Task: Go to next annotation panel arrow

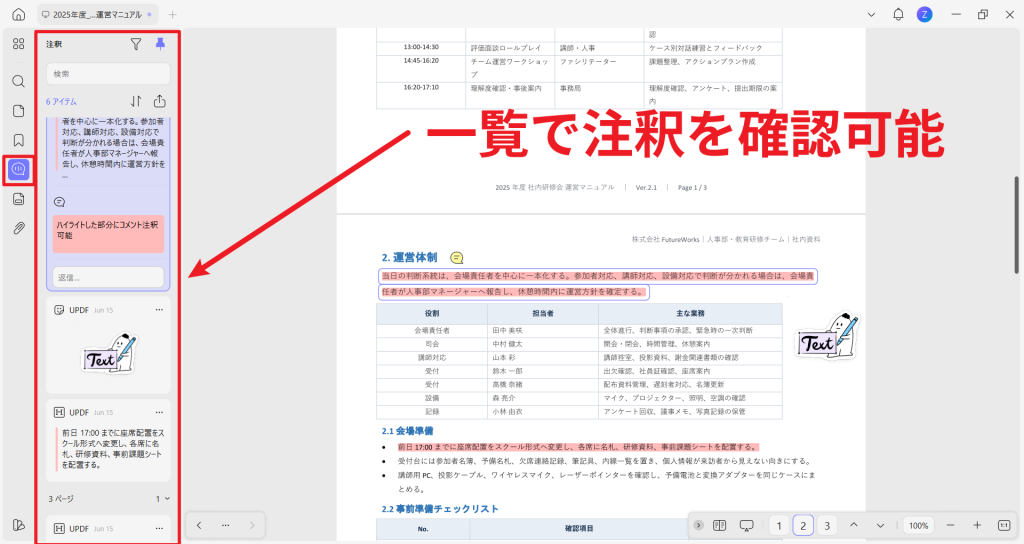Action: coord(252,525)
